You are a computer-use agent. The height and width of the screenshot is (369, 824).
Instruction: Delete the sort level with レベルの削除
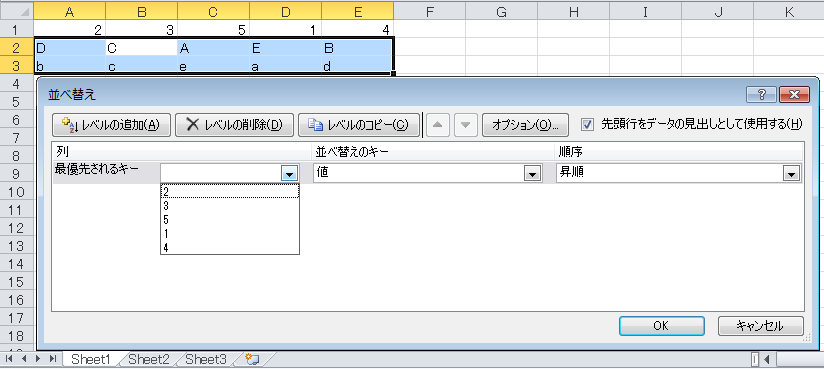click(x=234, y=125)
